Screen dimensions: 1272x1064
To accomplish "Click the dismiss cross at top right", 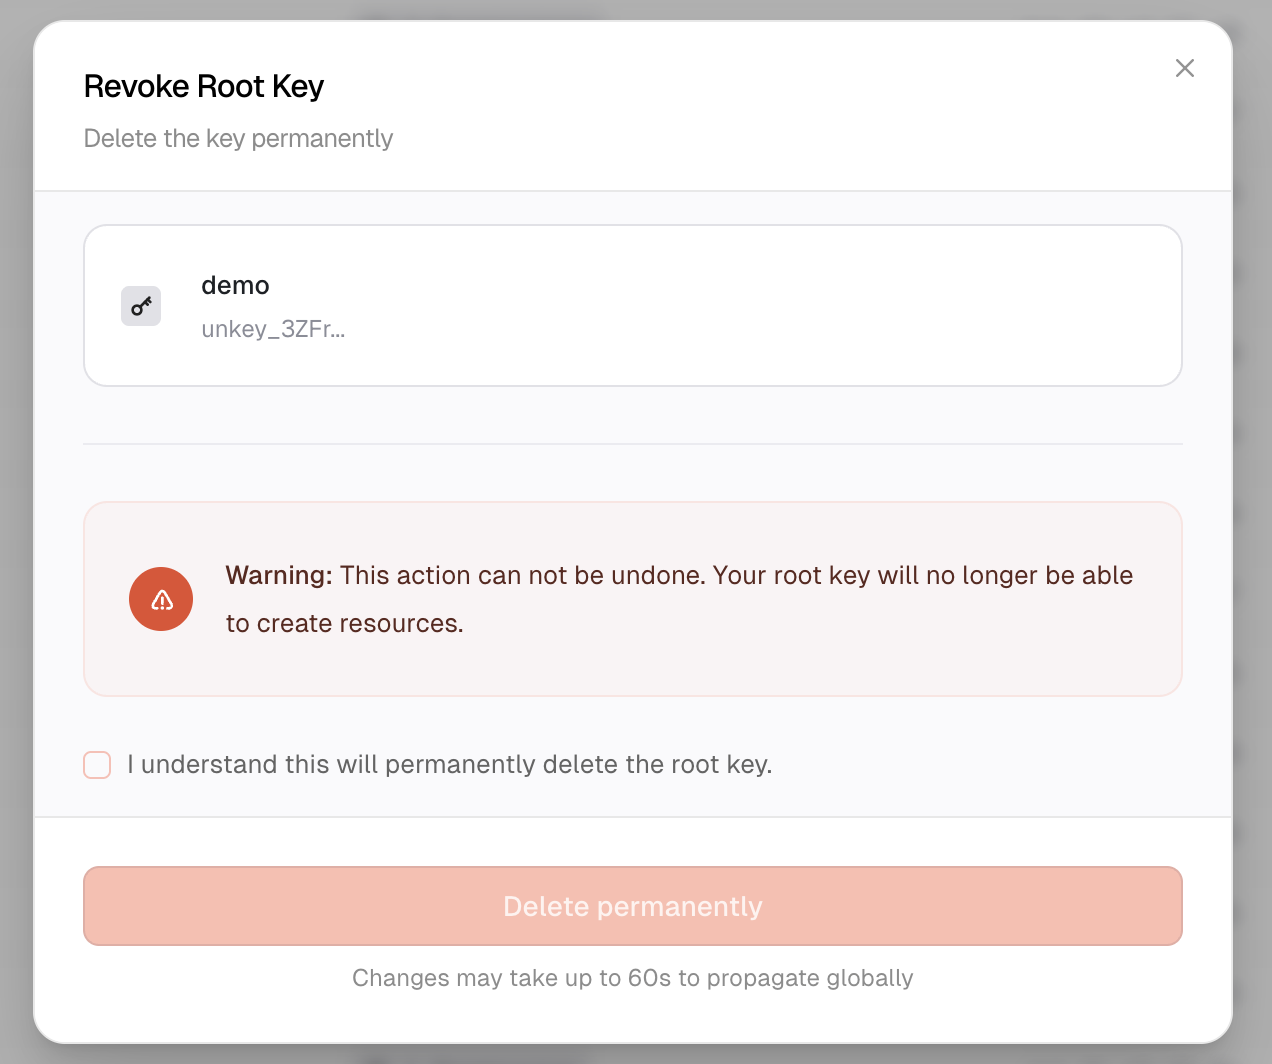I will point(1185,68).
